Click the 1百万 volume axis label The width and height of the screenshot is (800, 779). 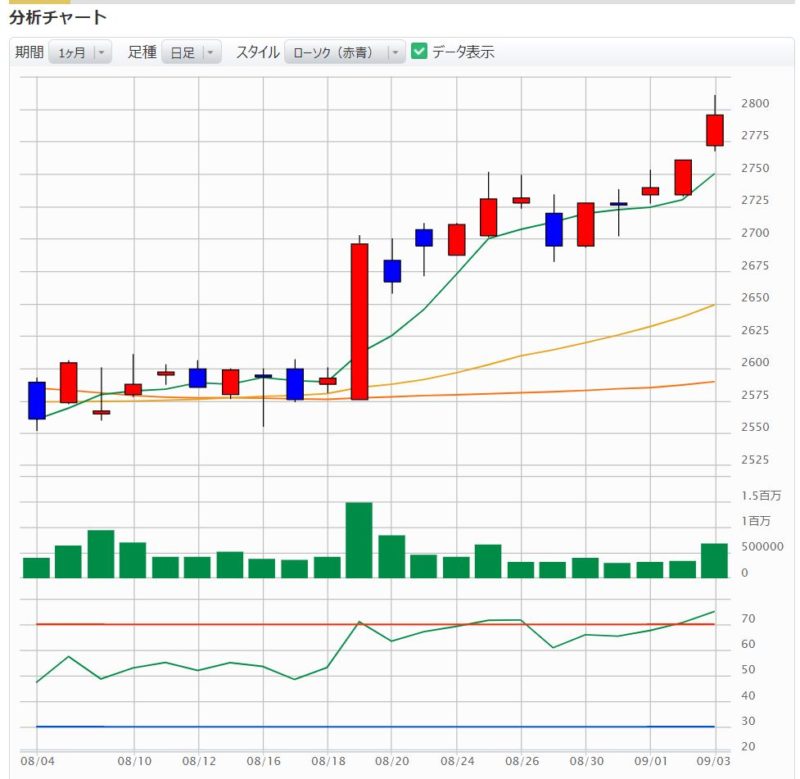coord(756,521)
